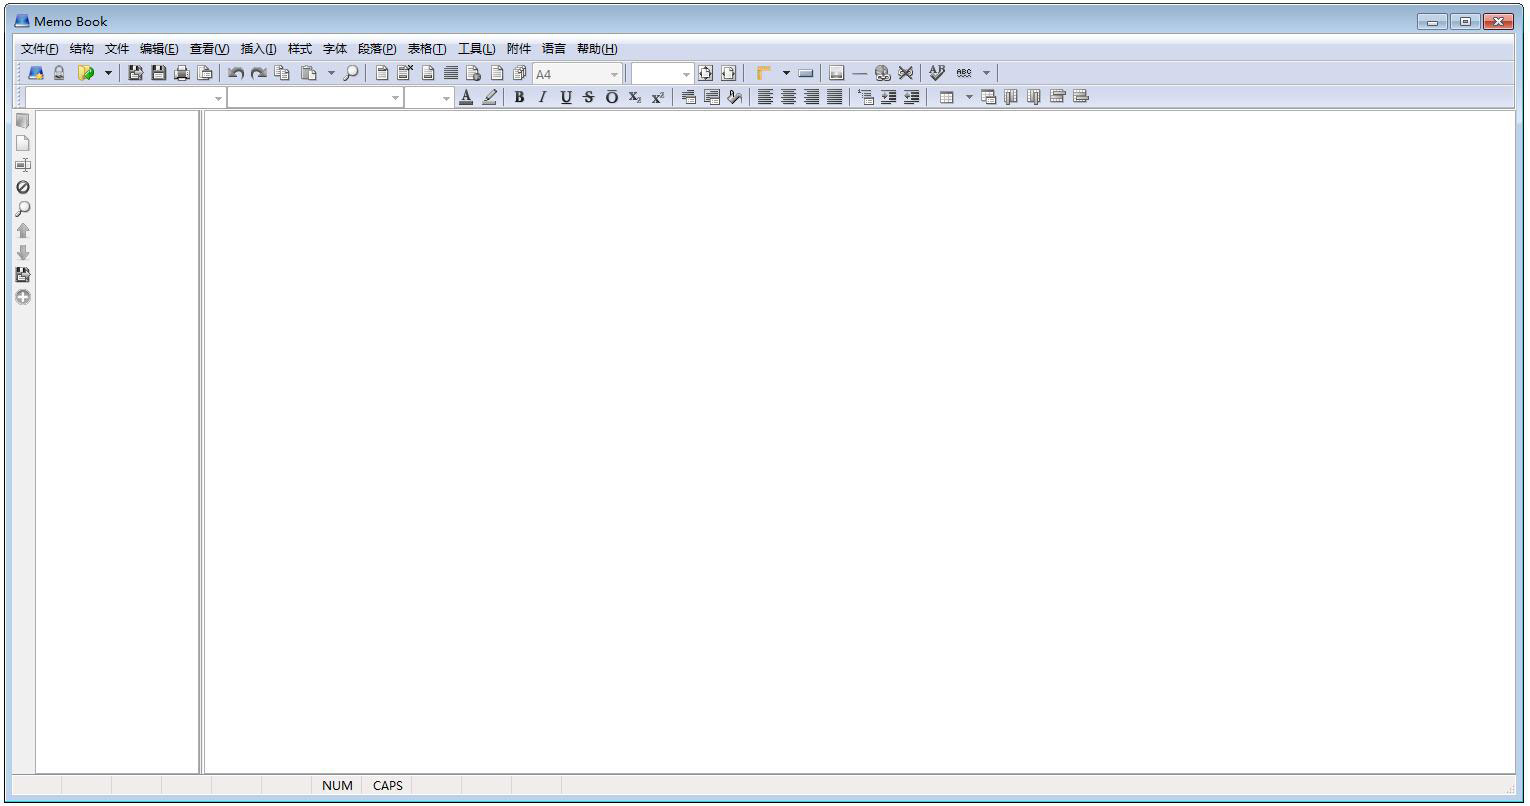Click the Copy icon in toolbar
The image size is (1530, 806).
click(x=282, y=73)
